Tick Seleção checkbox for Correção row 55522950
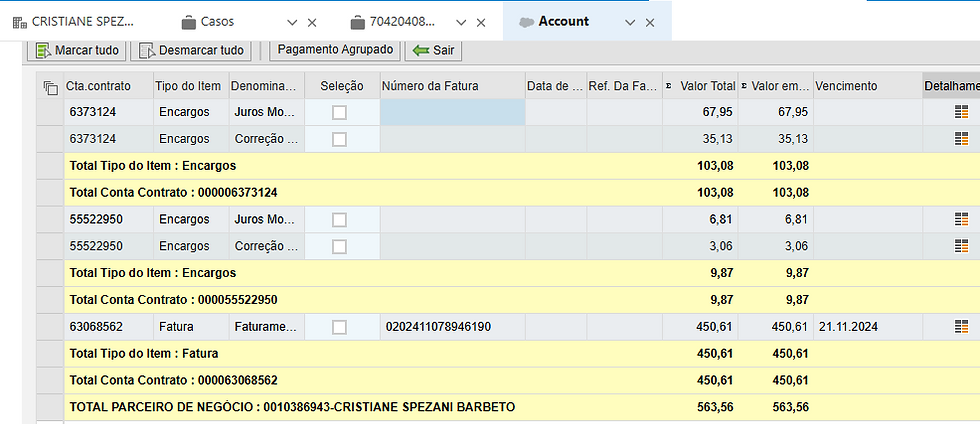980x424 pixels. [339, 246]
